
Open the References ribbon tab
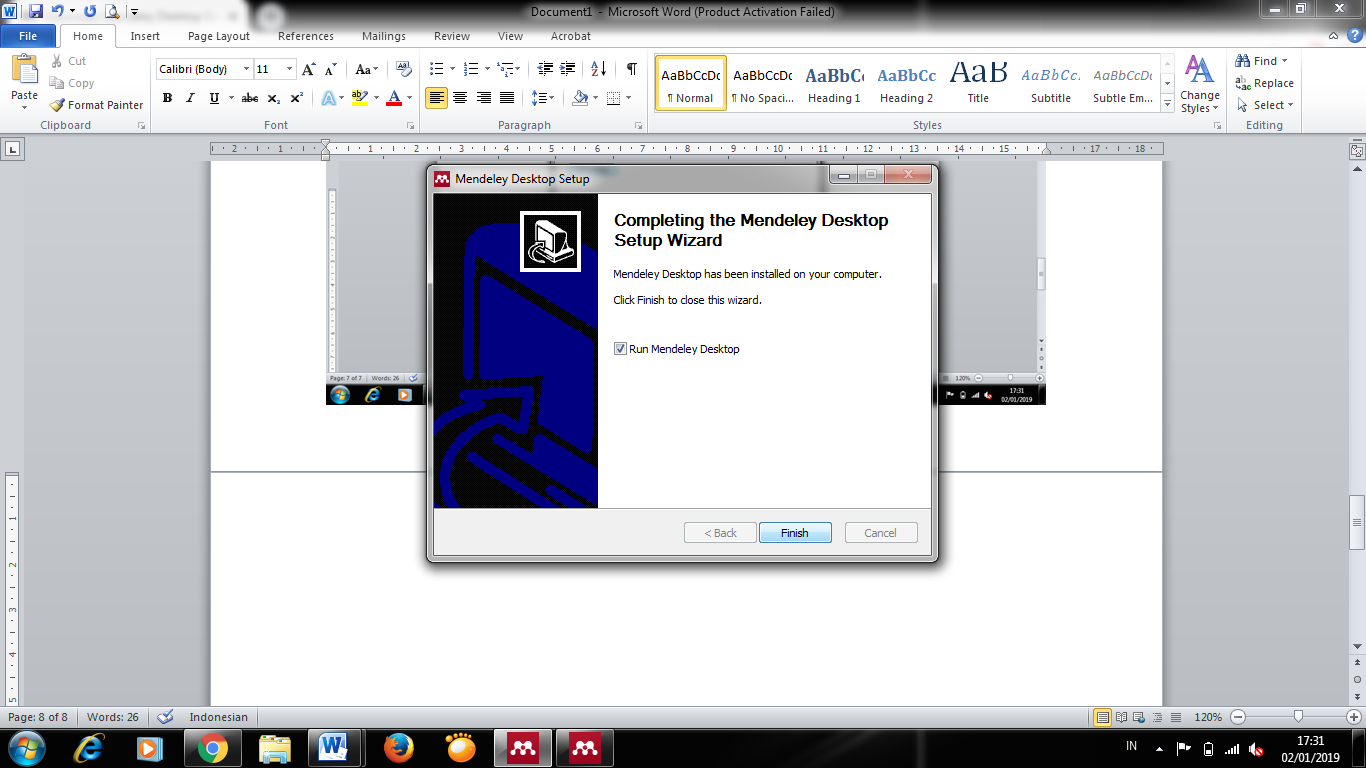(306, 36)
